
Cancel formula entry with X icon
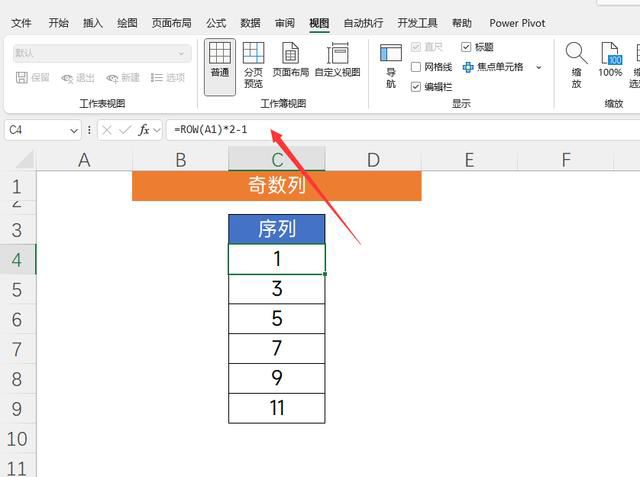point(107,130)
